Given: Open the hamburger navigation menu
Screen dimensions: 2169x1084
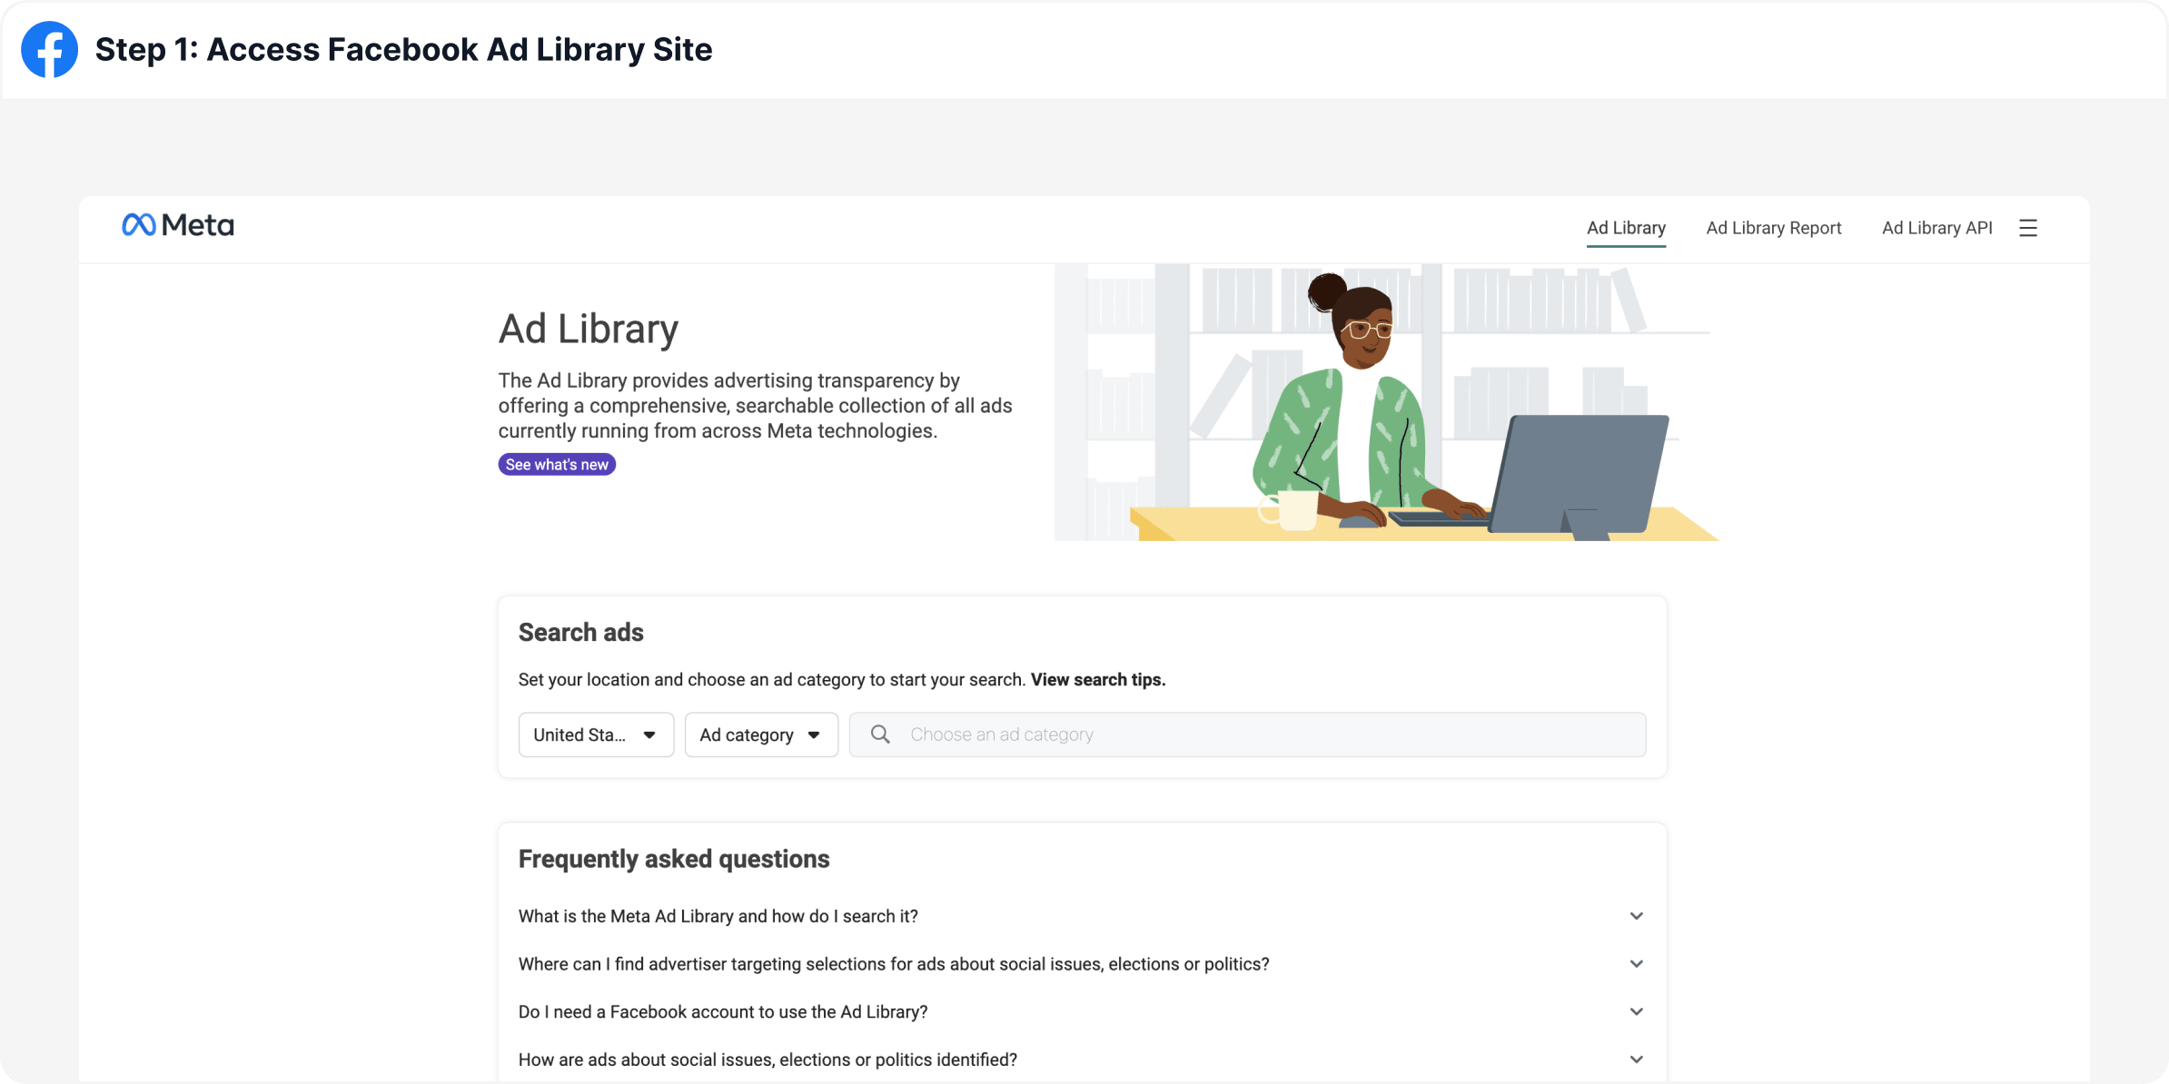Looking at the screenshot, I should 2028,227.
